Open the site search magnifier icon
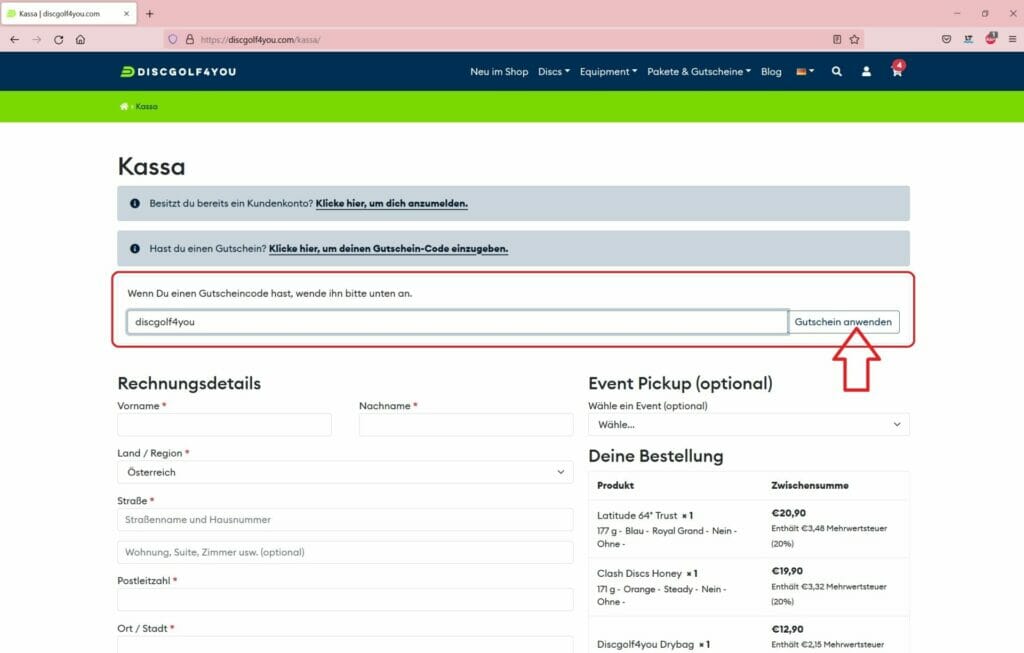This screenshot has height=653, width=1024. [x=837, y=72]
